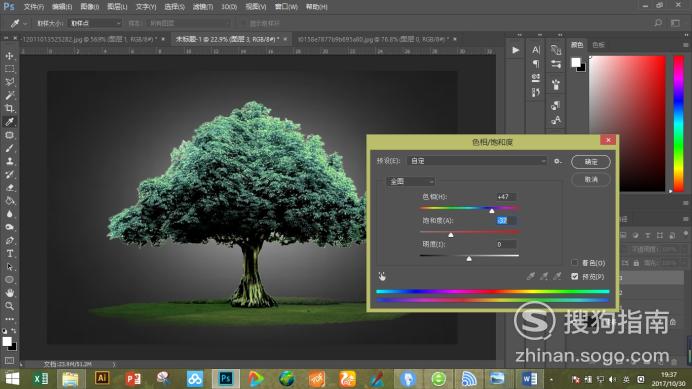Select the Zoom magnifier tool

[x=9, y=306]
